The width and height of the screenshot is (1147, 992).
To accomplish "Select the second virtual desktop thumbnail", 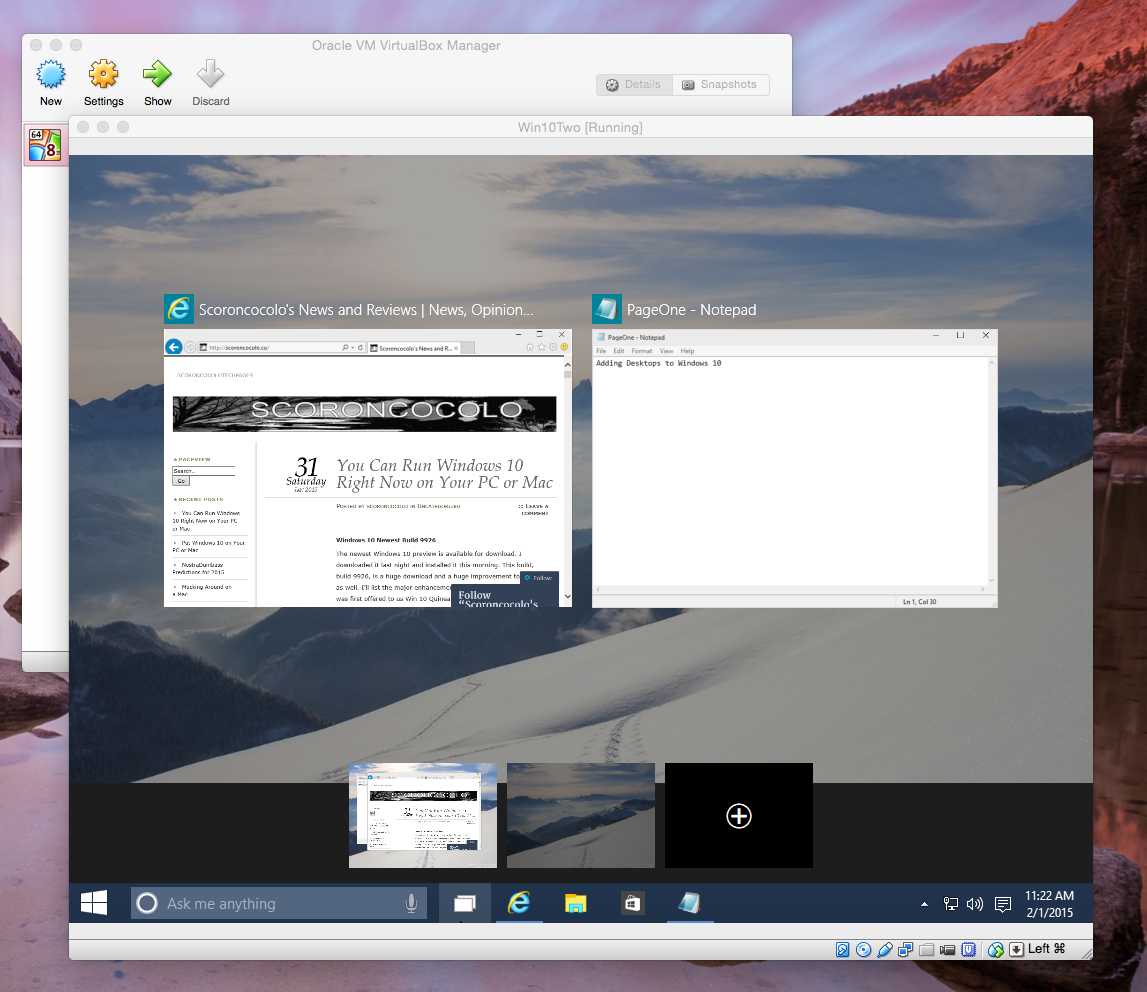I will pyautogui.click(x=580, y=815).
